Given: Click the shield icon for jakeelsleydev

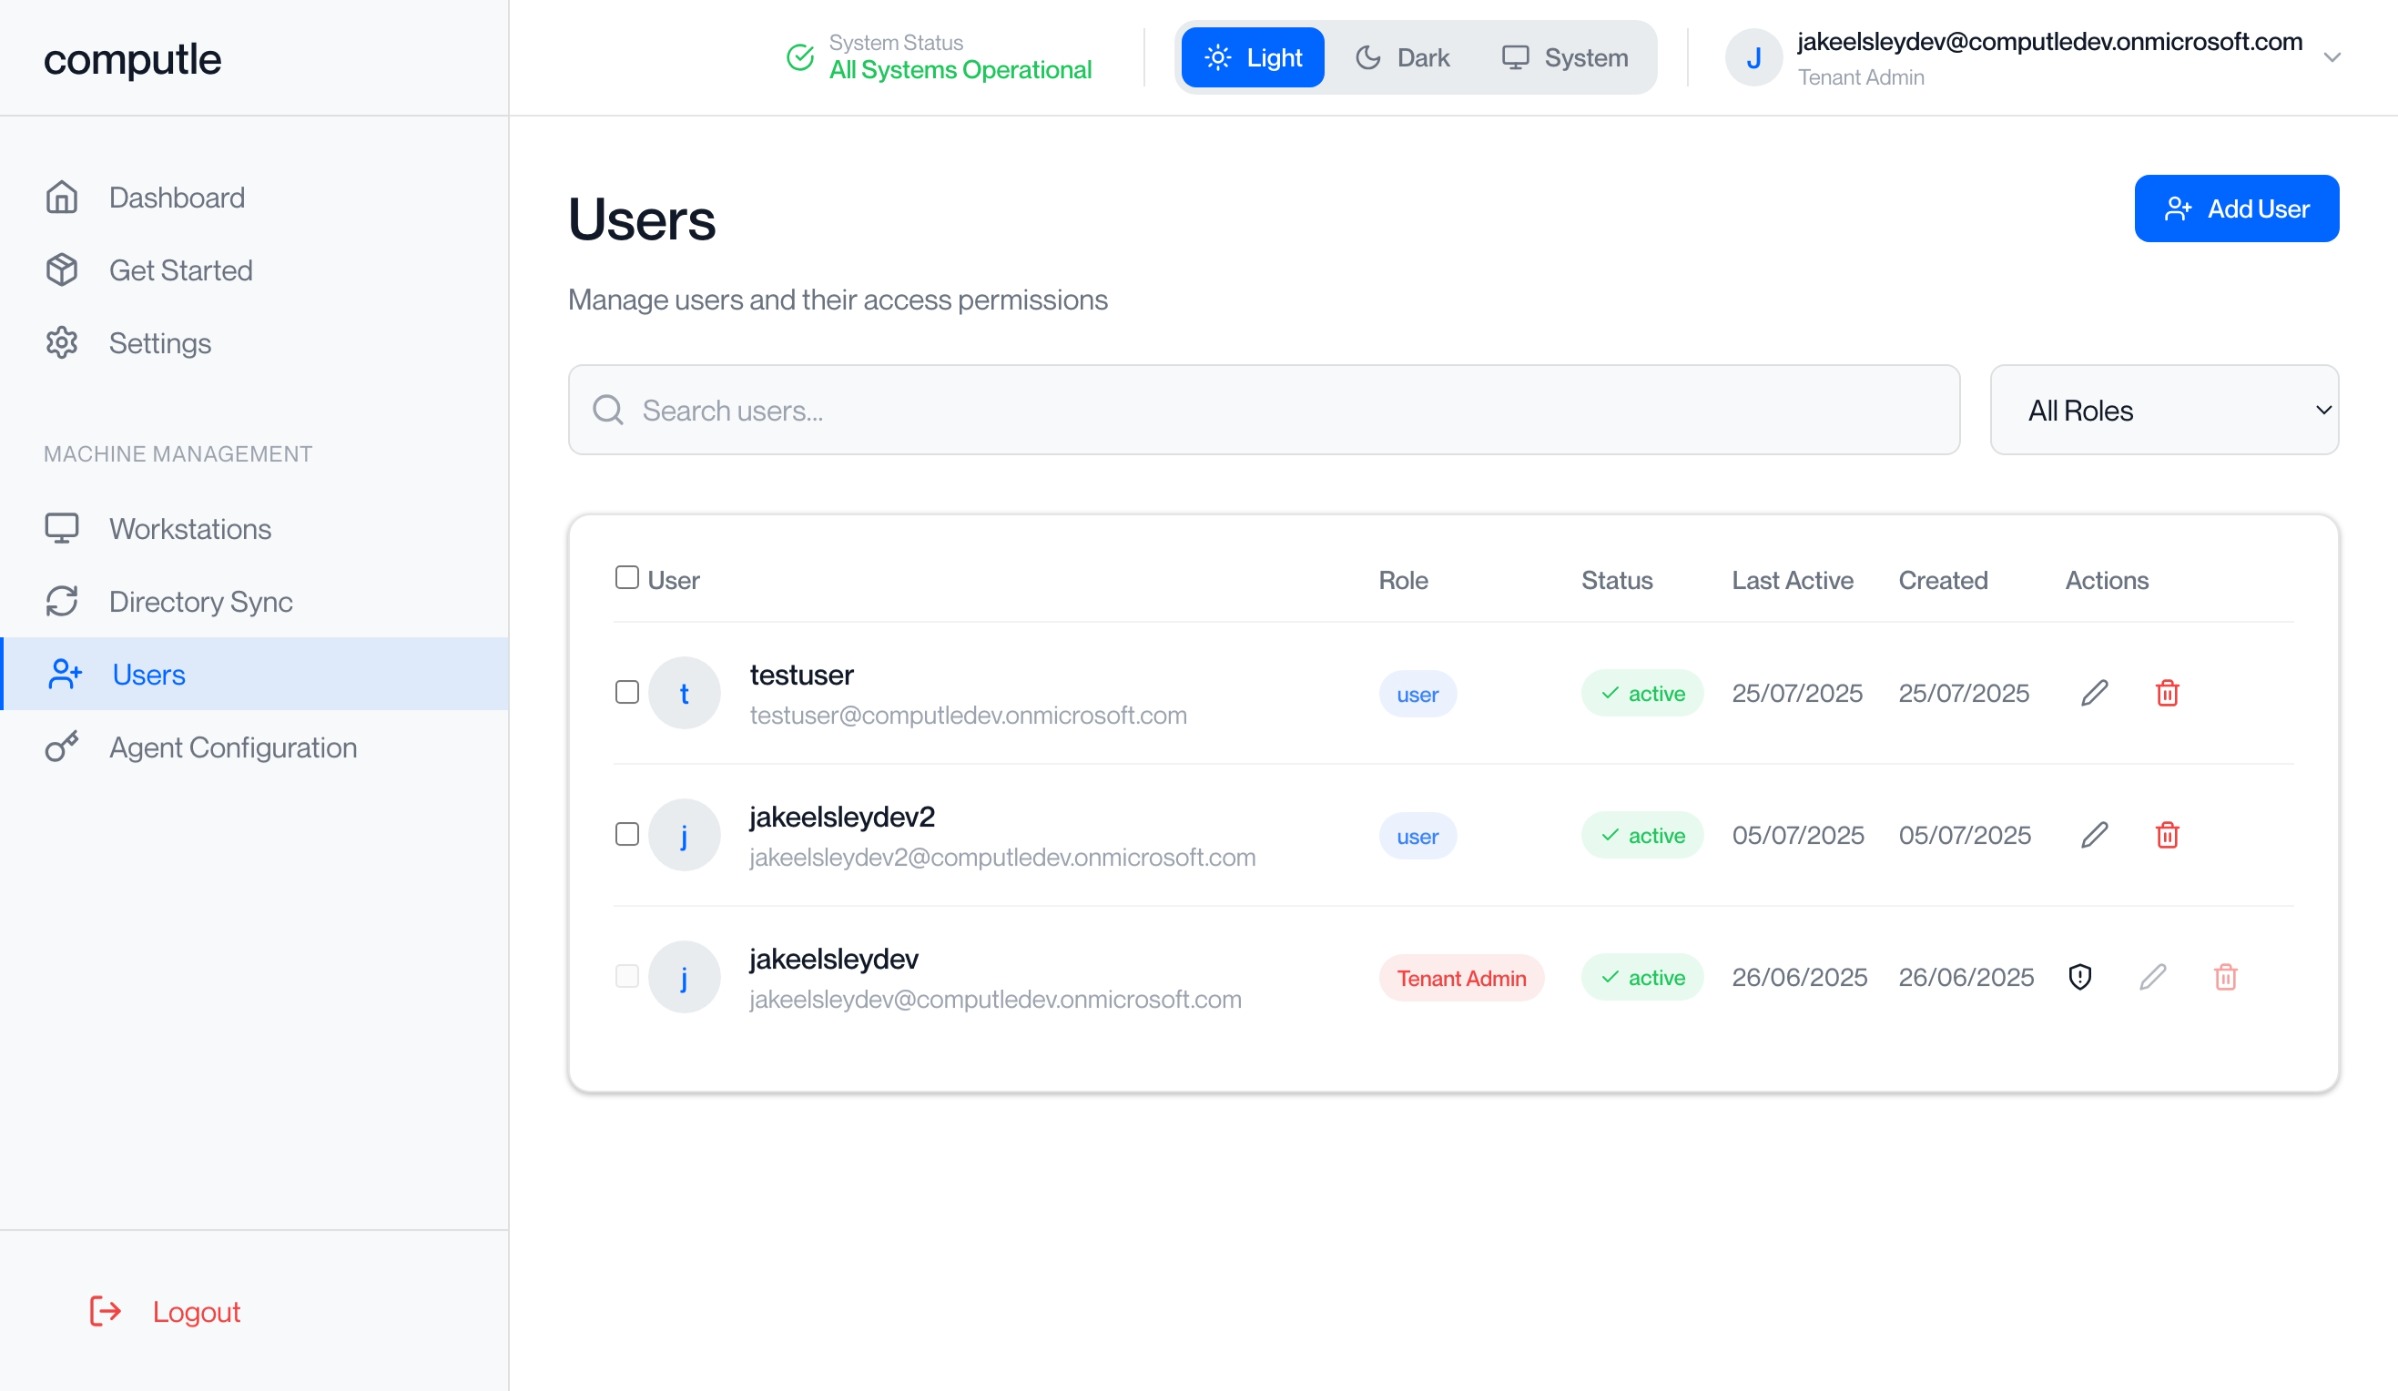Looking at the screenshot, I should [x=2080, y=977].
